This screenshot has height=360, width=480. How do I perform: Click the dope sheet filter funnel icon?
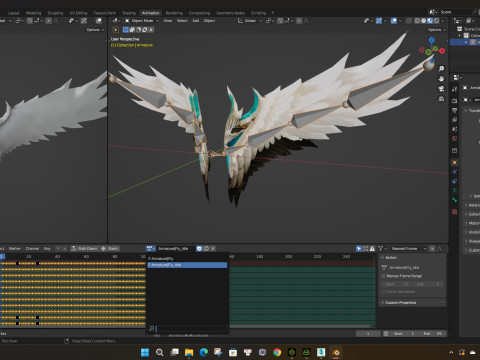[x=380, y=249]
